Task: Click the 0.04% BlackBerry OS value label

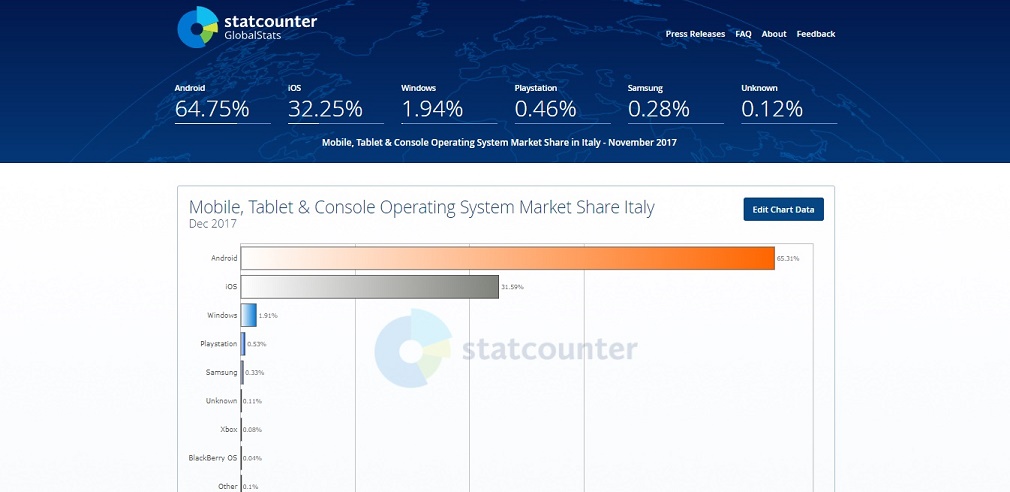Action: (252, 458)
